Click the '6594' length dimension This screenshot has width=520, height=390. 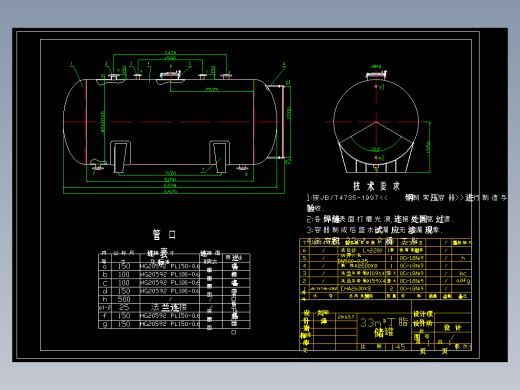tap(170, 185)
